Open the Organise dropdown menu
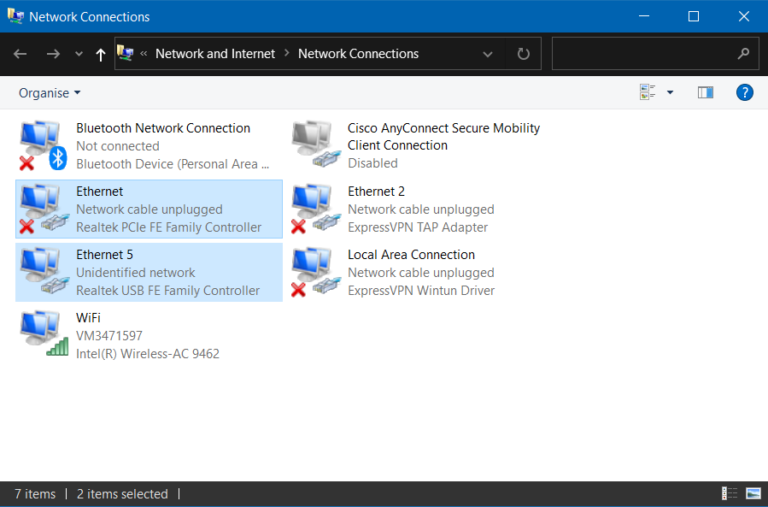Image resolution: width=768 pixels, height=507 pixels. [49, 93]
